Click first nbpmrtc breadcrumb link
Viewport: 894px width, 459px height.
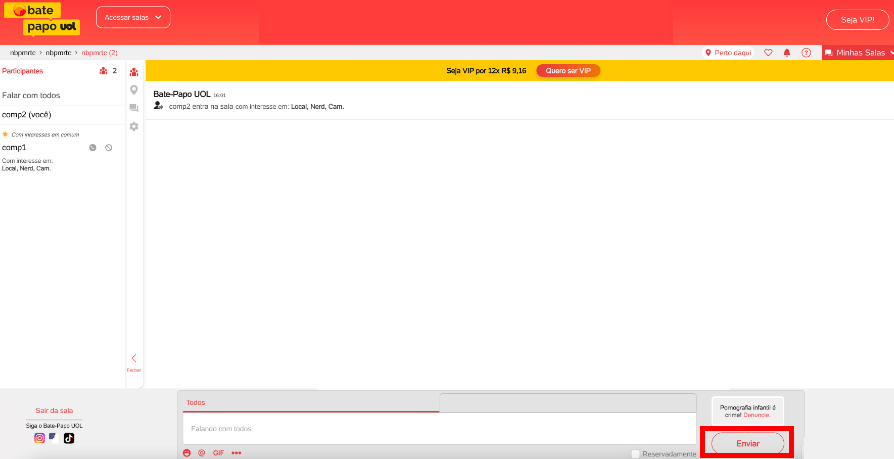click(22, 52)
